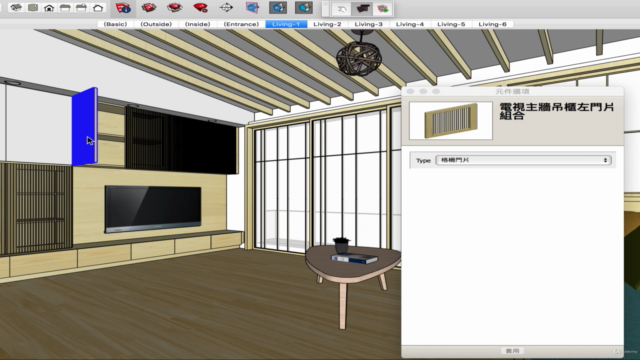Screen dimensions: 640x360
Task: Click the component options panel title bar
Action: tap(512, 91)
